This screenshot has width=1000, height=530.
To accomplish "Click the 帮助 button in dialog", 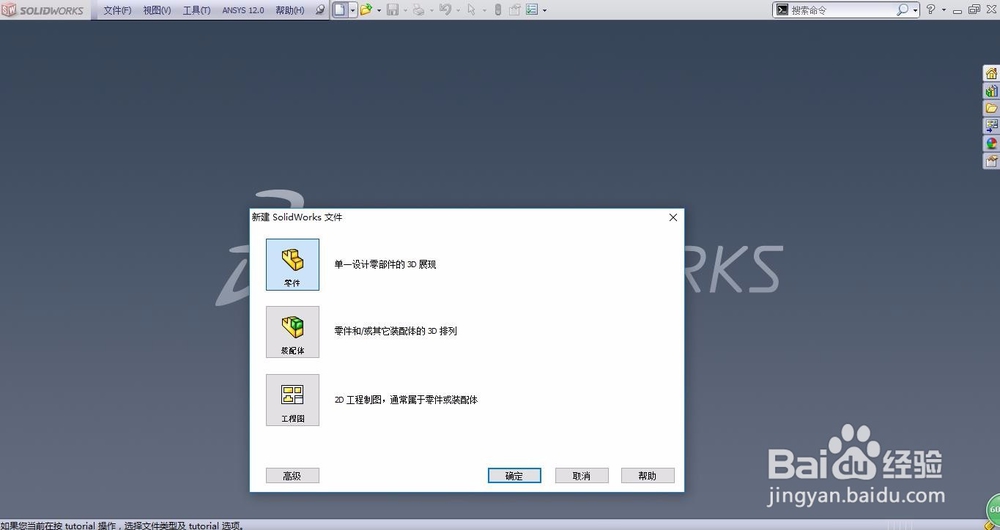I will (647, 476).
